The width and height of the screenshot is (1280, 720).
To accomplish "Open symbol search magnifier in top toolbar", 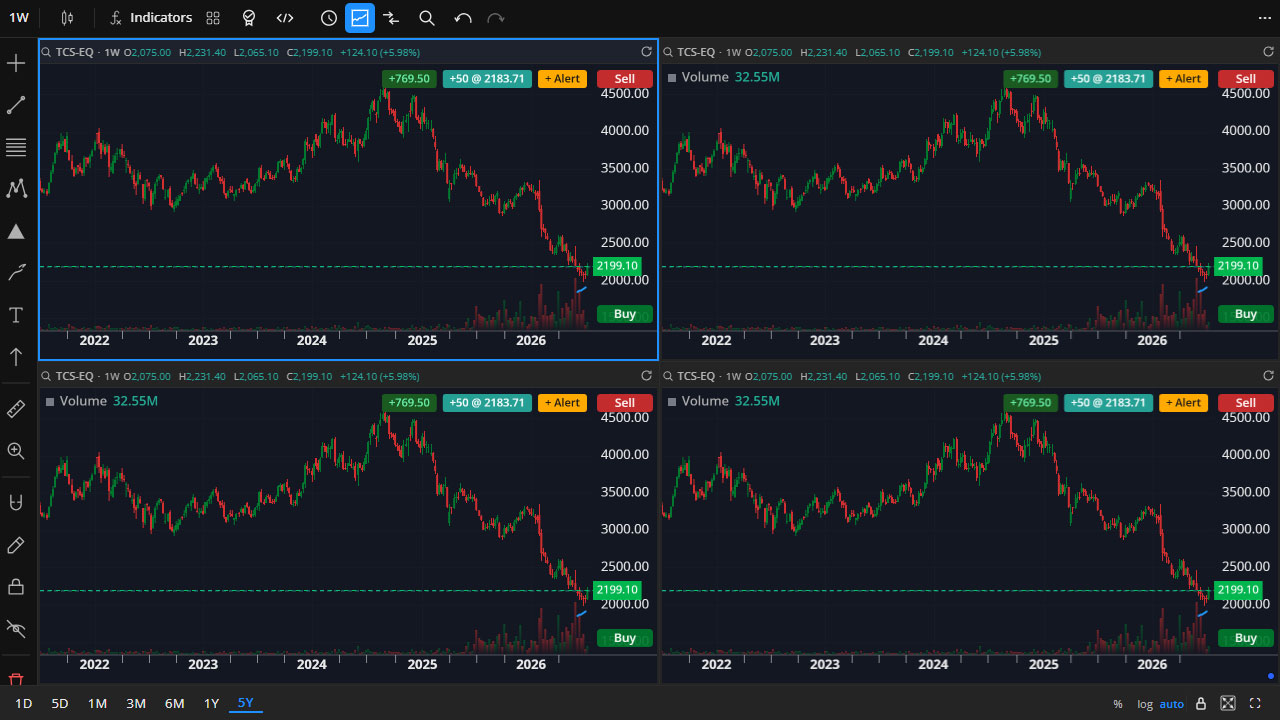I will pyautogui.click(x=427, y=18).
